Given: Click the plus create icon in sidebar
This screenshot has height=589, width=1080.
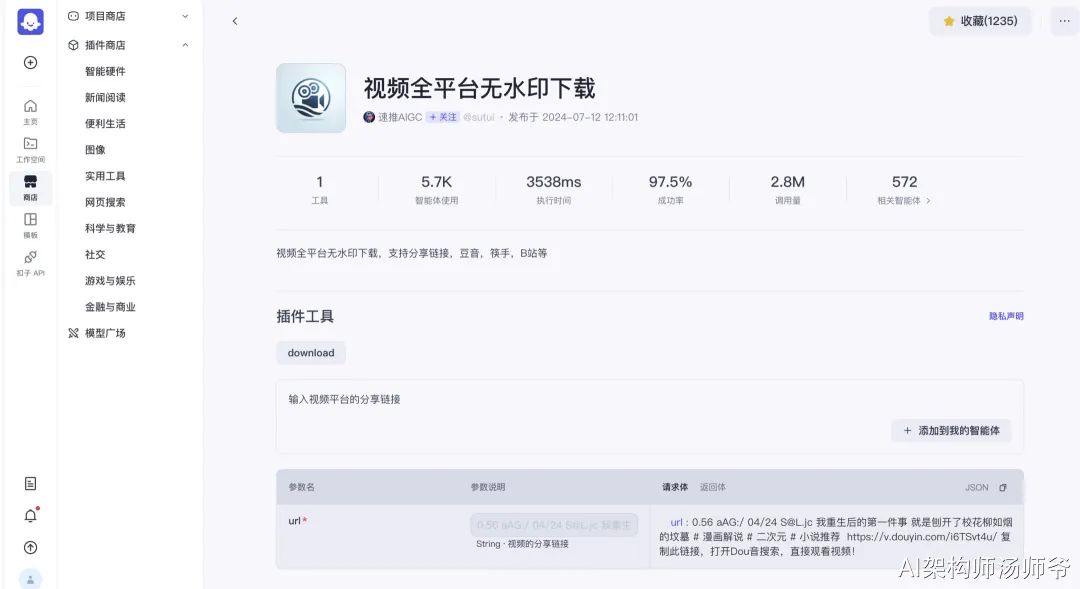Looking at the screenshot, I should (x=30, y=63).
